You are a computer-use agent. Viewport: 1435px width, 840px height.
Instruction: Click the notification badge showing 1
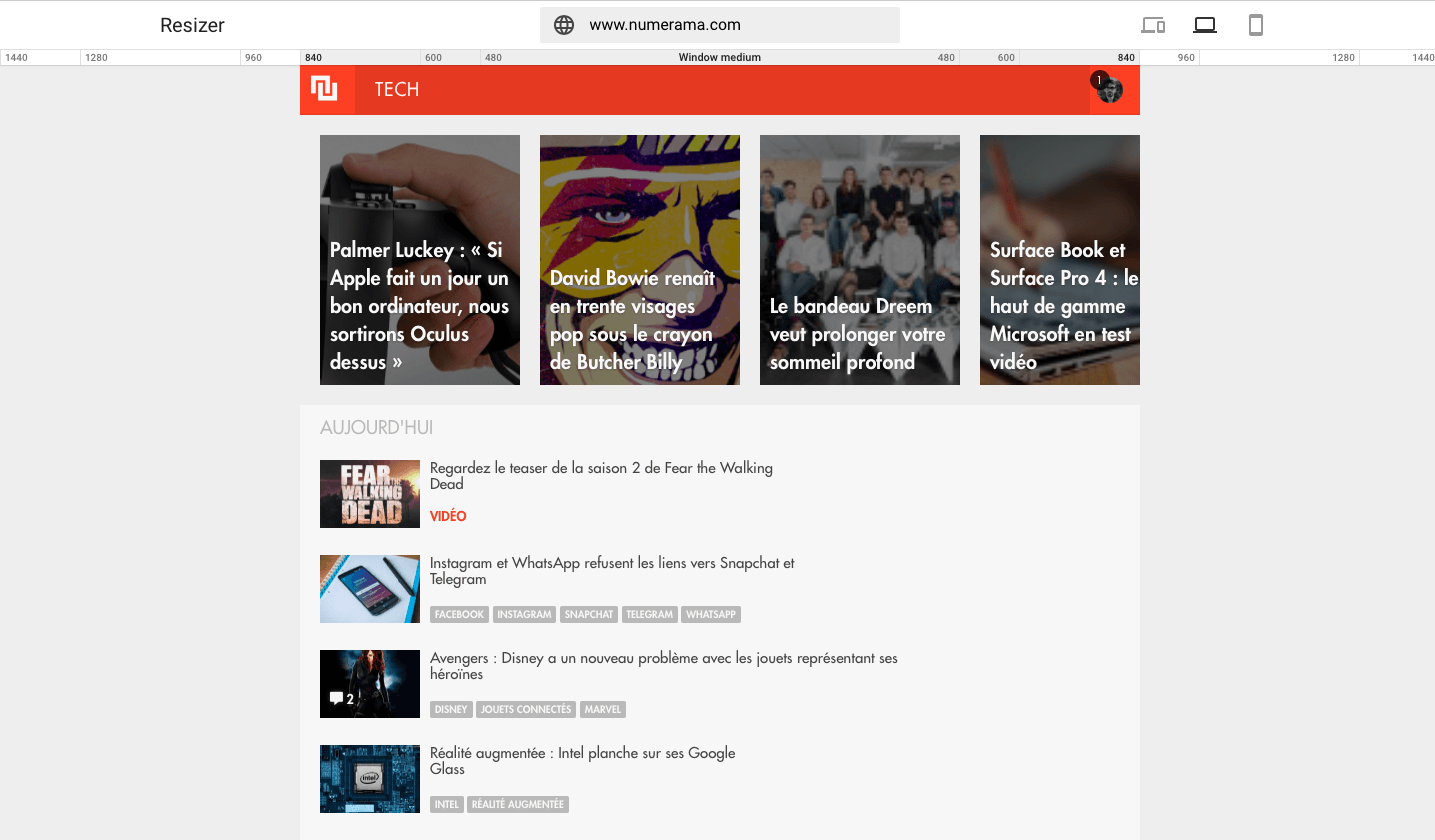(1098, 79)
